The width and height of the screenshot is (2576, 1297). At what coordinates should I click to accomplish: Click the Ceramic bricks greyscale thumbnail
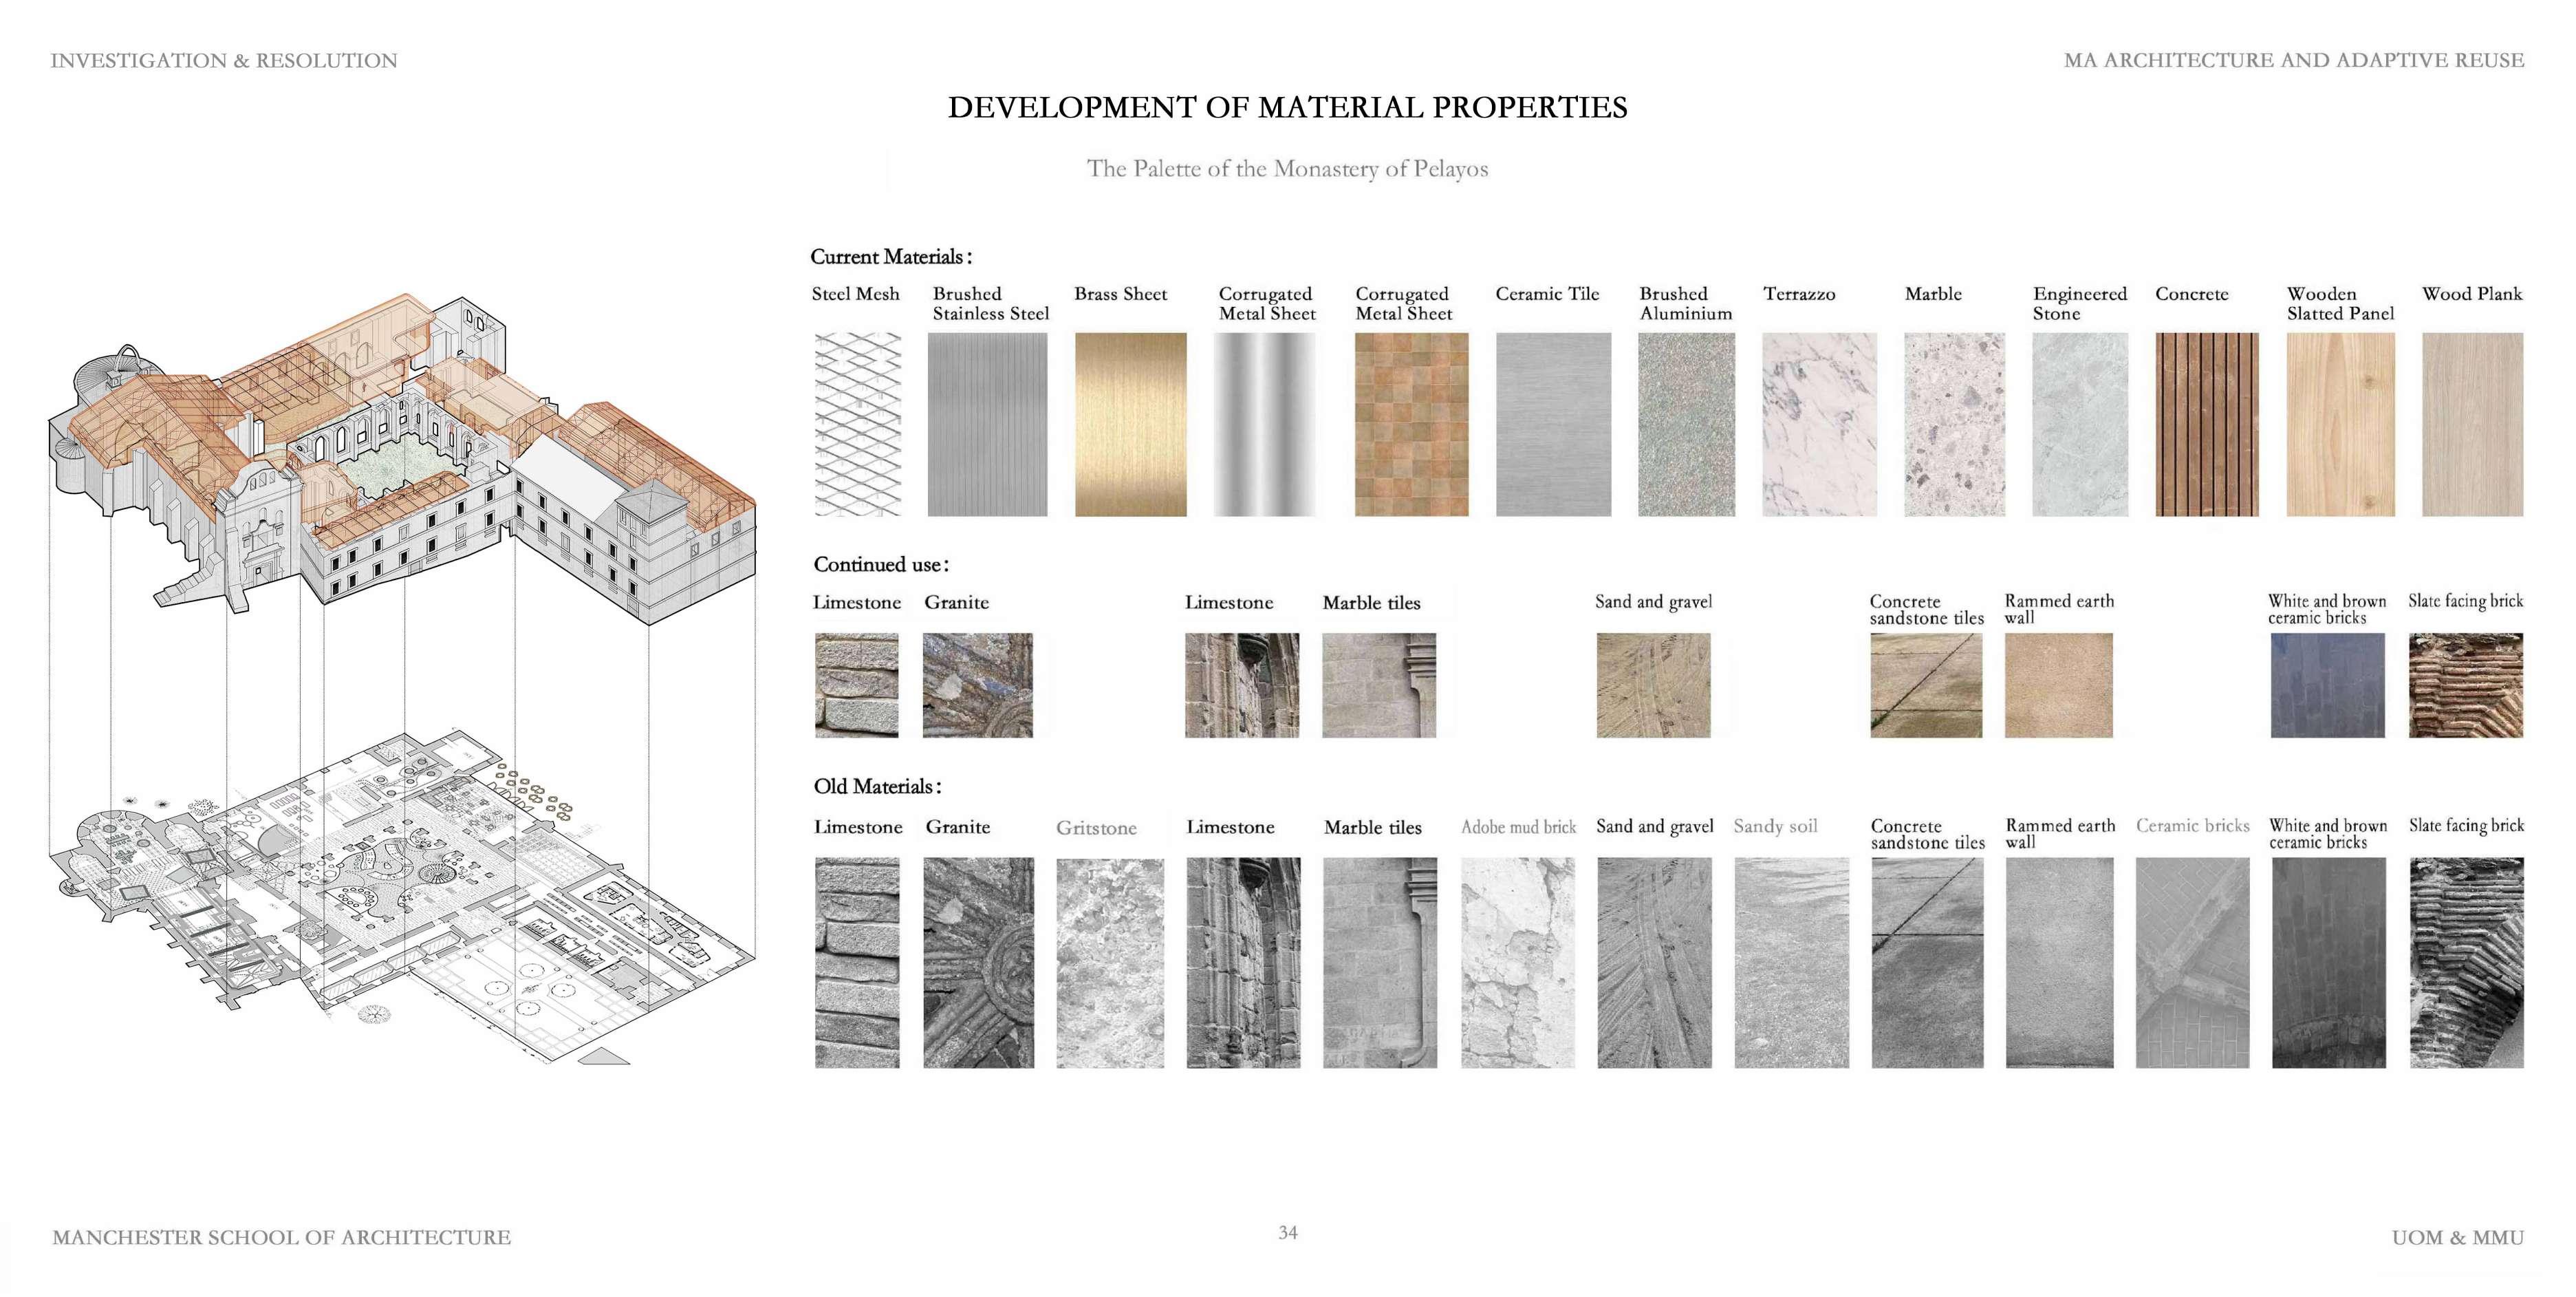pyautogui.click(x=2192, y=962)
